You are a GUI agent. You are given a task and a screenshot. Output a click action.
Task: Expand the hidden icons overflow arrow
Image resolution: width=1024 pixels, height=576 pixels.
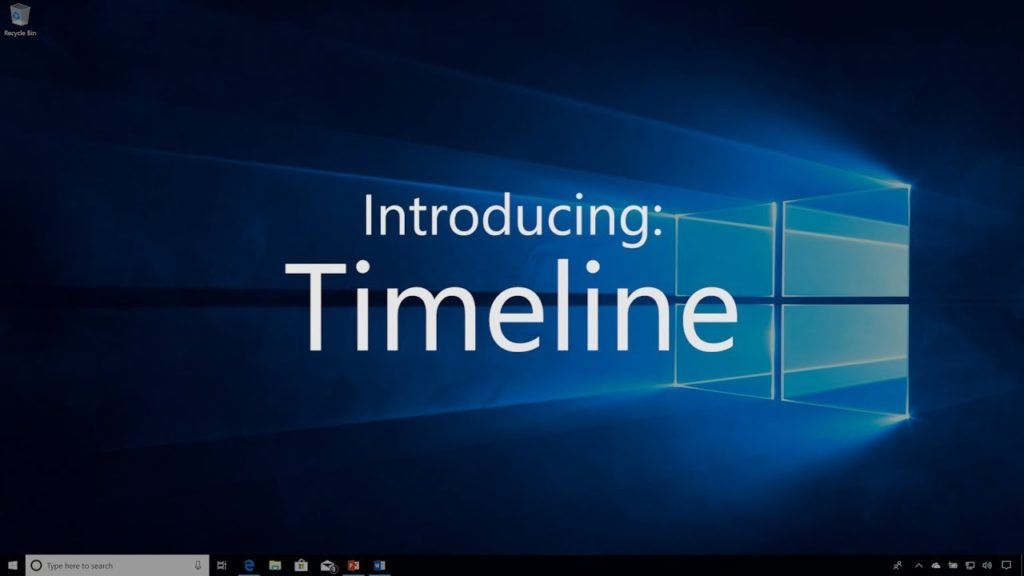coord(919,565)
